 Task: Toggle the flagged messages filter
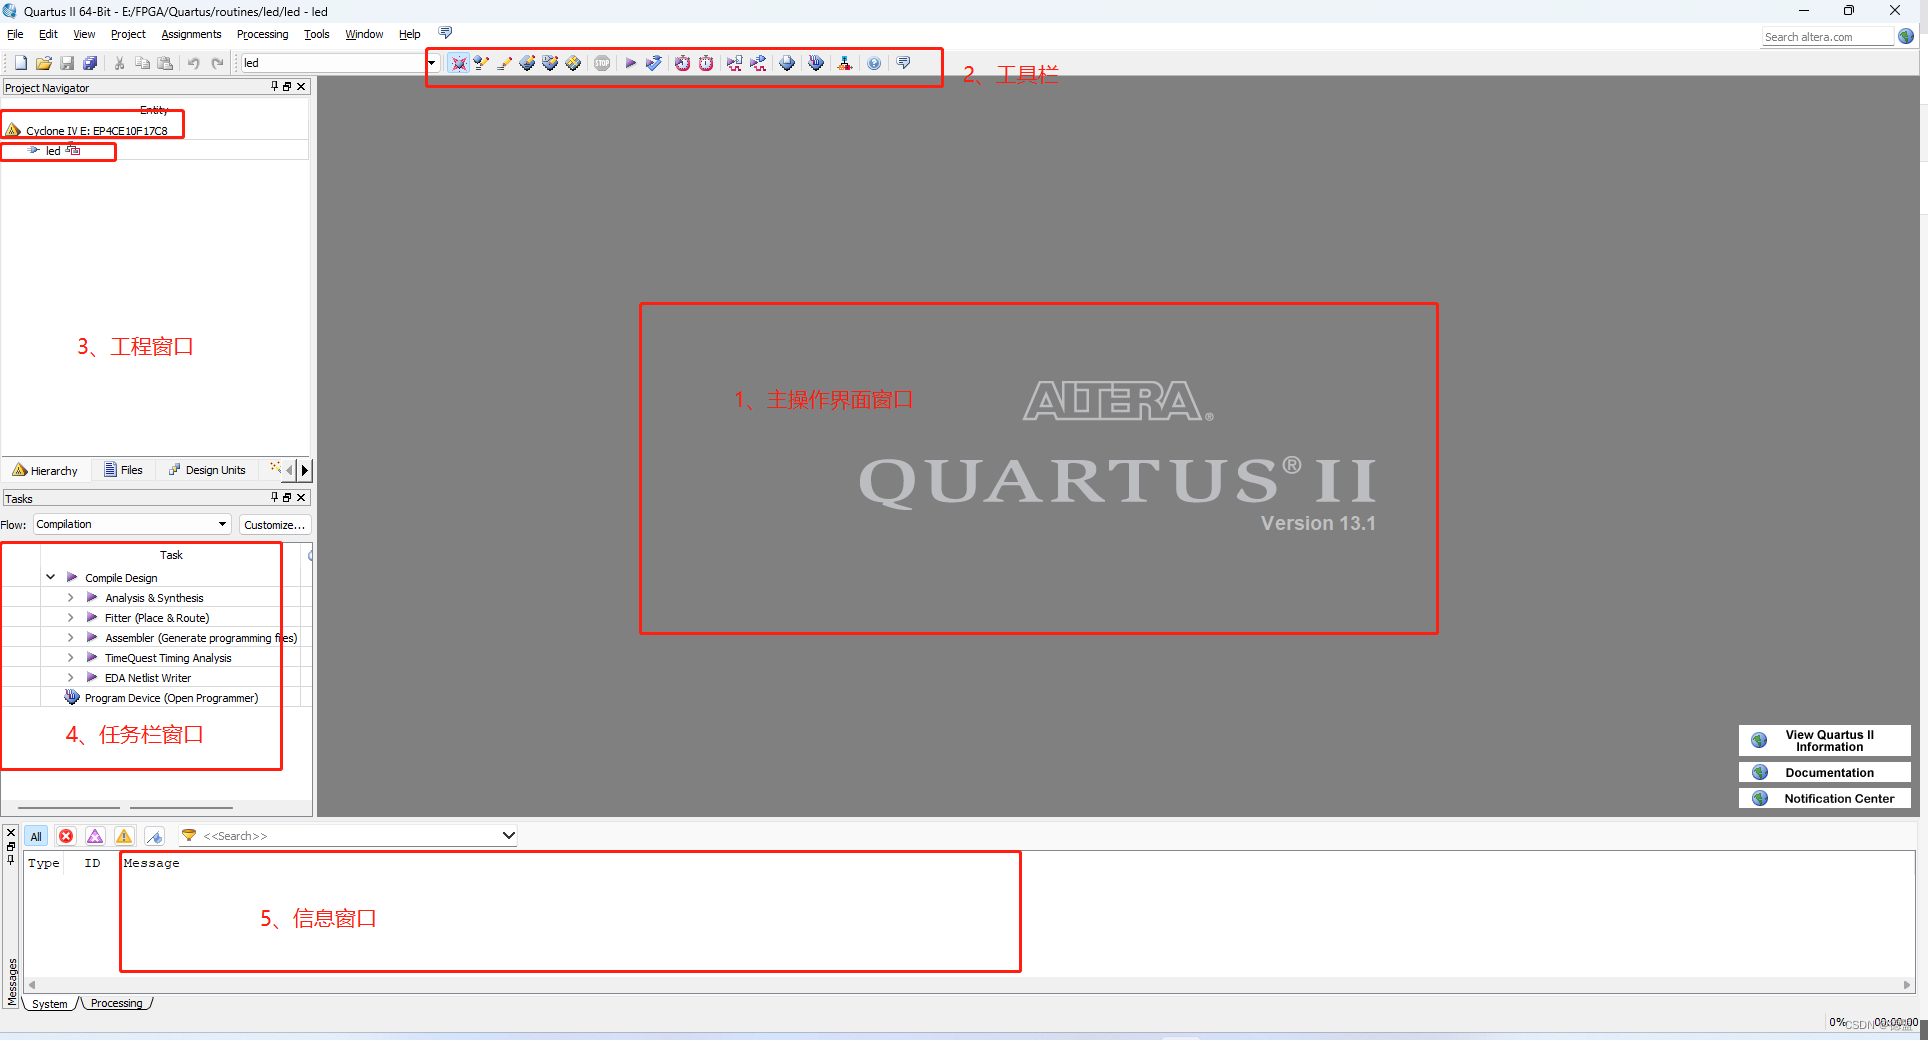154,836
